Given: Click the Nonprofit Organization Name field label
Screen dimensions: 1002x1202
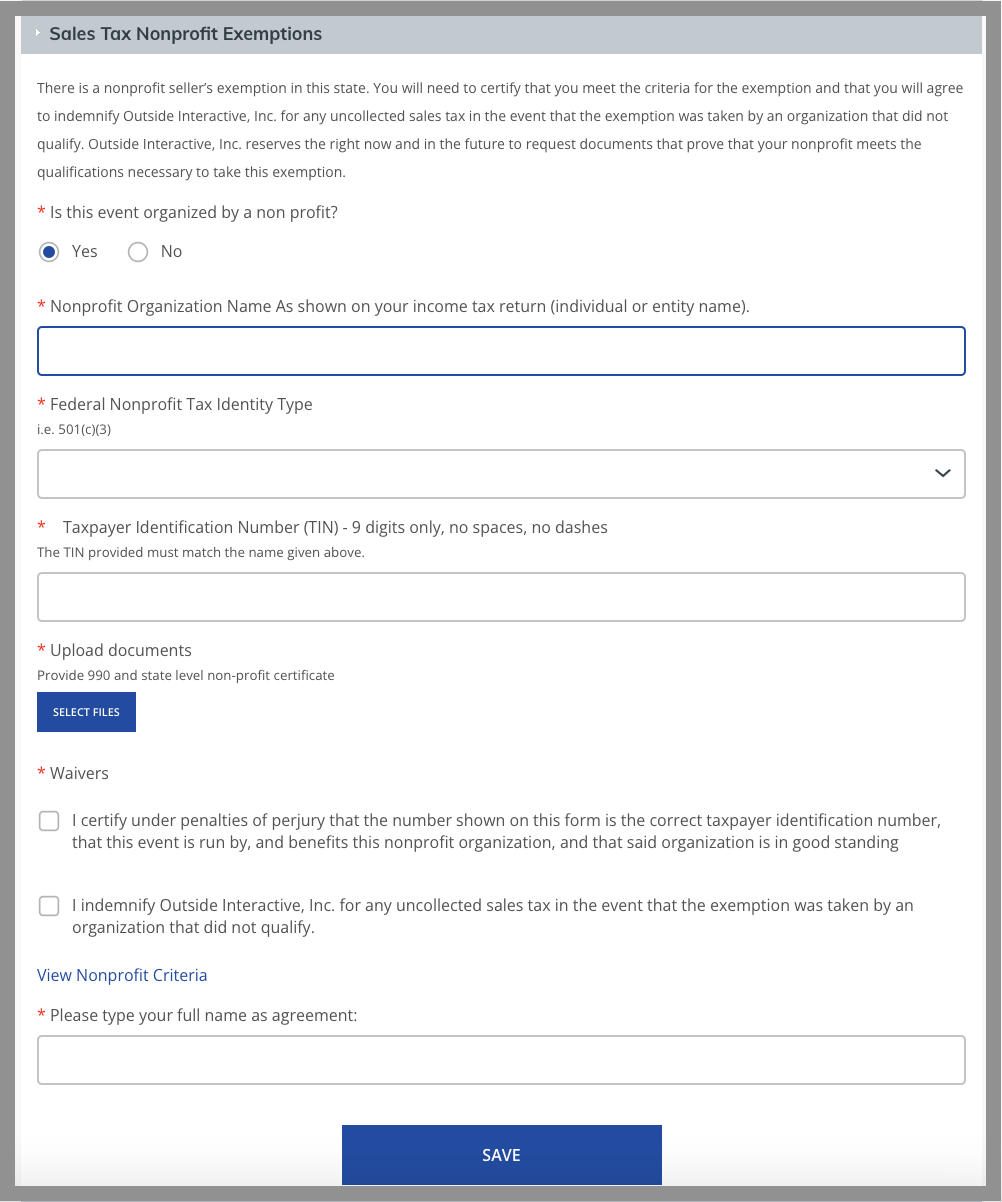Looking at the screenshot, I should tap(399, 306).
